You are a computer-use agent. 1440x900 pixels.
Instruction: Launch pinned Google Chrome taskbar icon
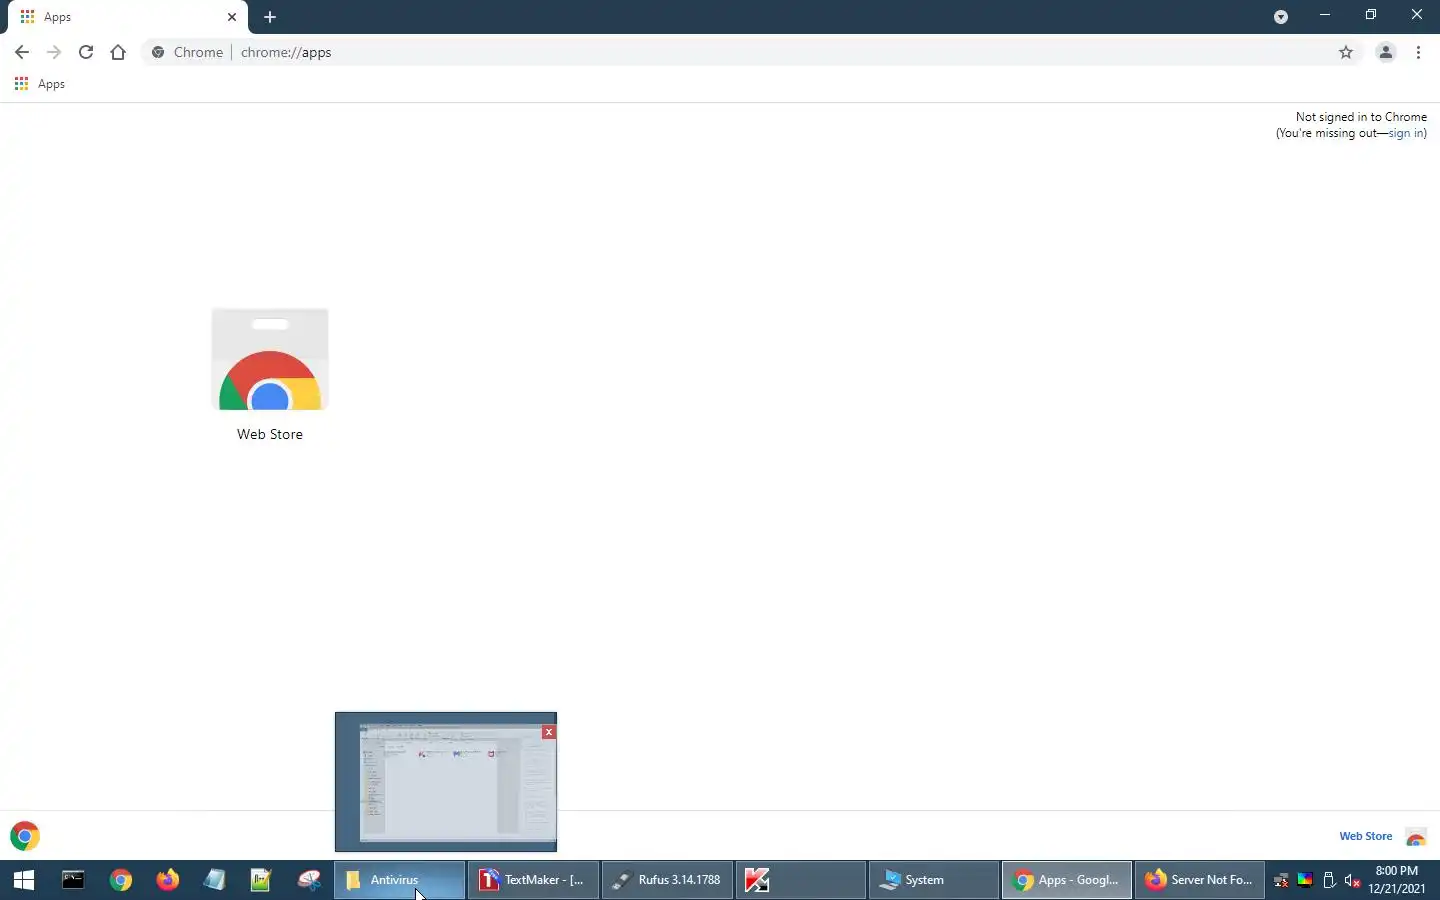[x=121, y=880]
